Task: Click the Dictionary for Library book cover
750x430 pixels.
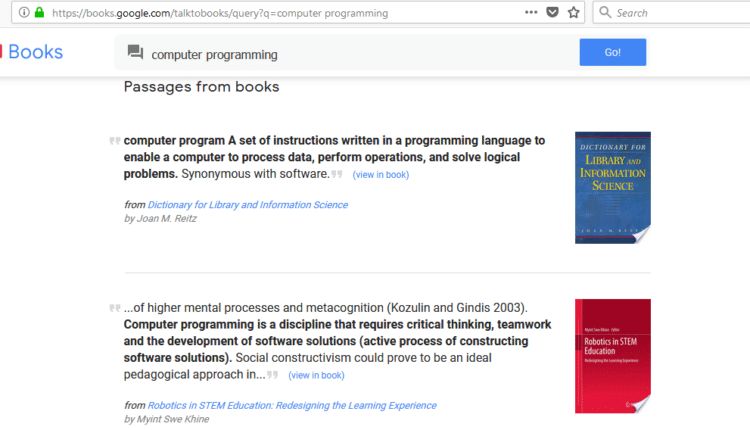Action: pos(613,187)
